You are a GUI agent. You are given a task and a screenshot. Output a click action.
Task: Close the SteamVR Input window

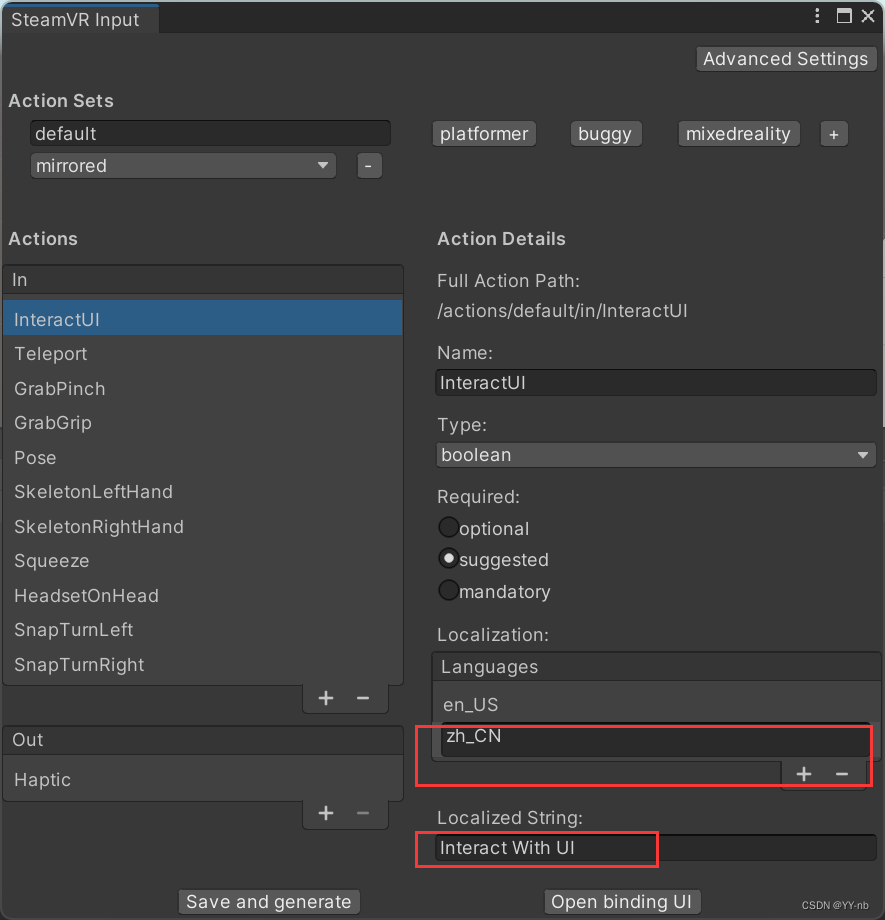[868, 16]
